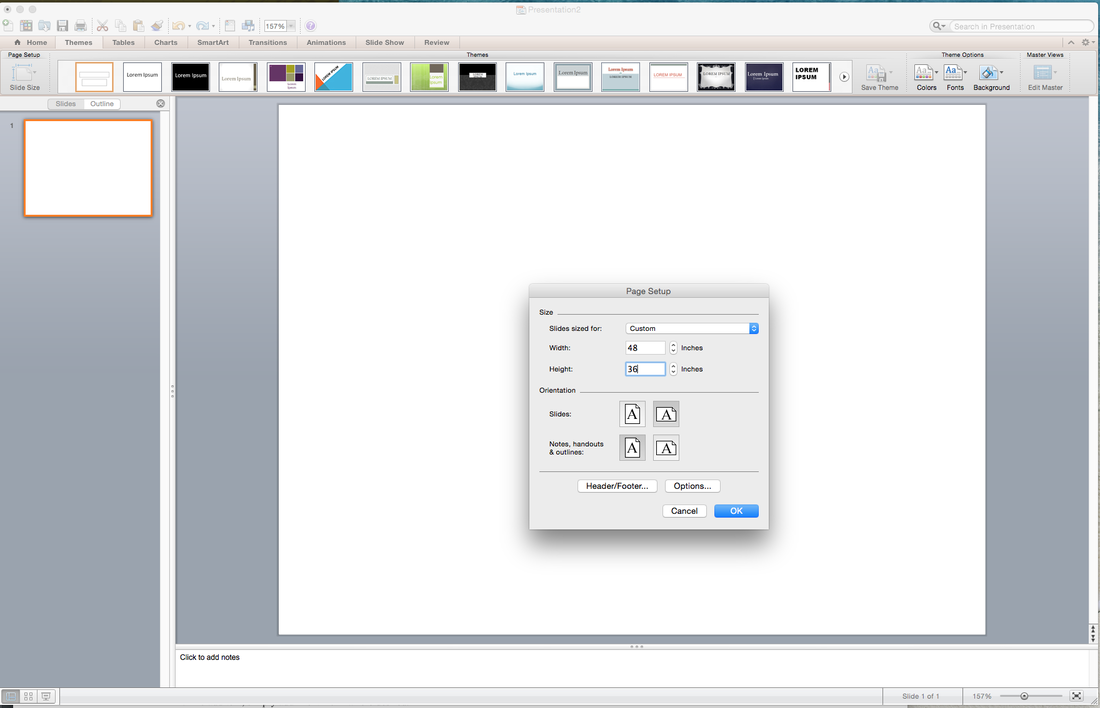
Task: Click the Save icon in the toolbar
Action: (x=62, y=25)
